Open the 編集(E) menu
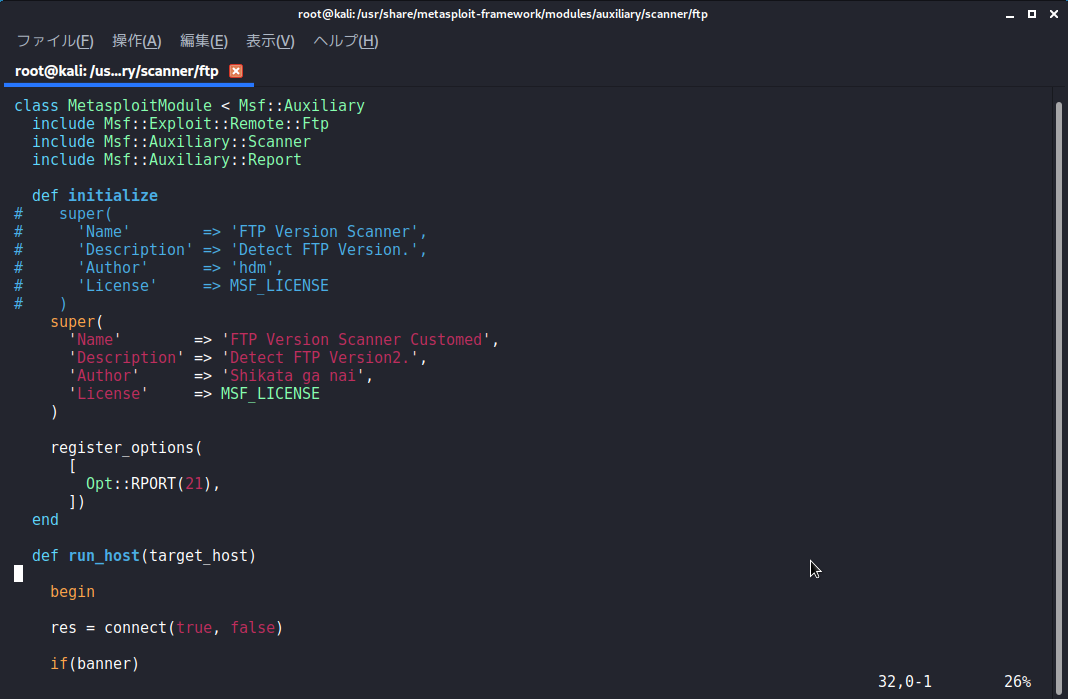This screenshot has height=699, width=1068. [204, 41]
